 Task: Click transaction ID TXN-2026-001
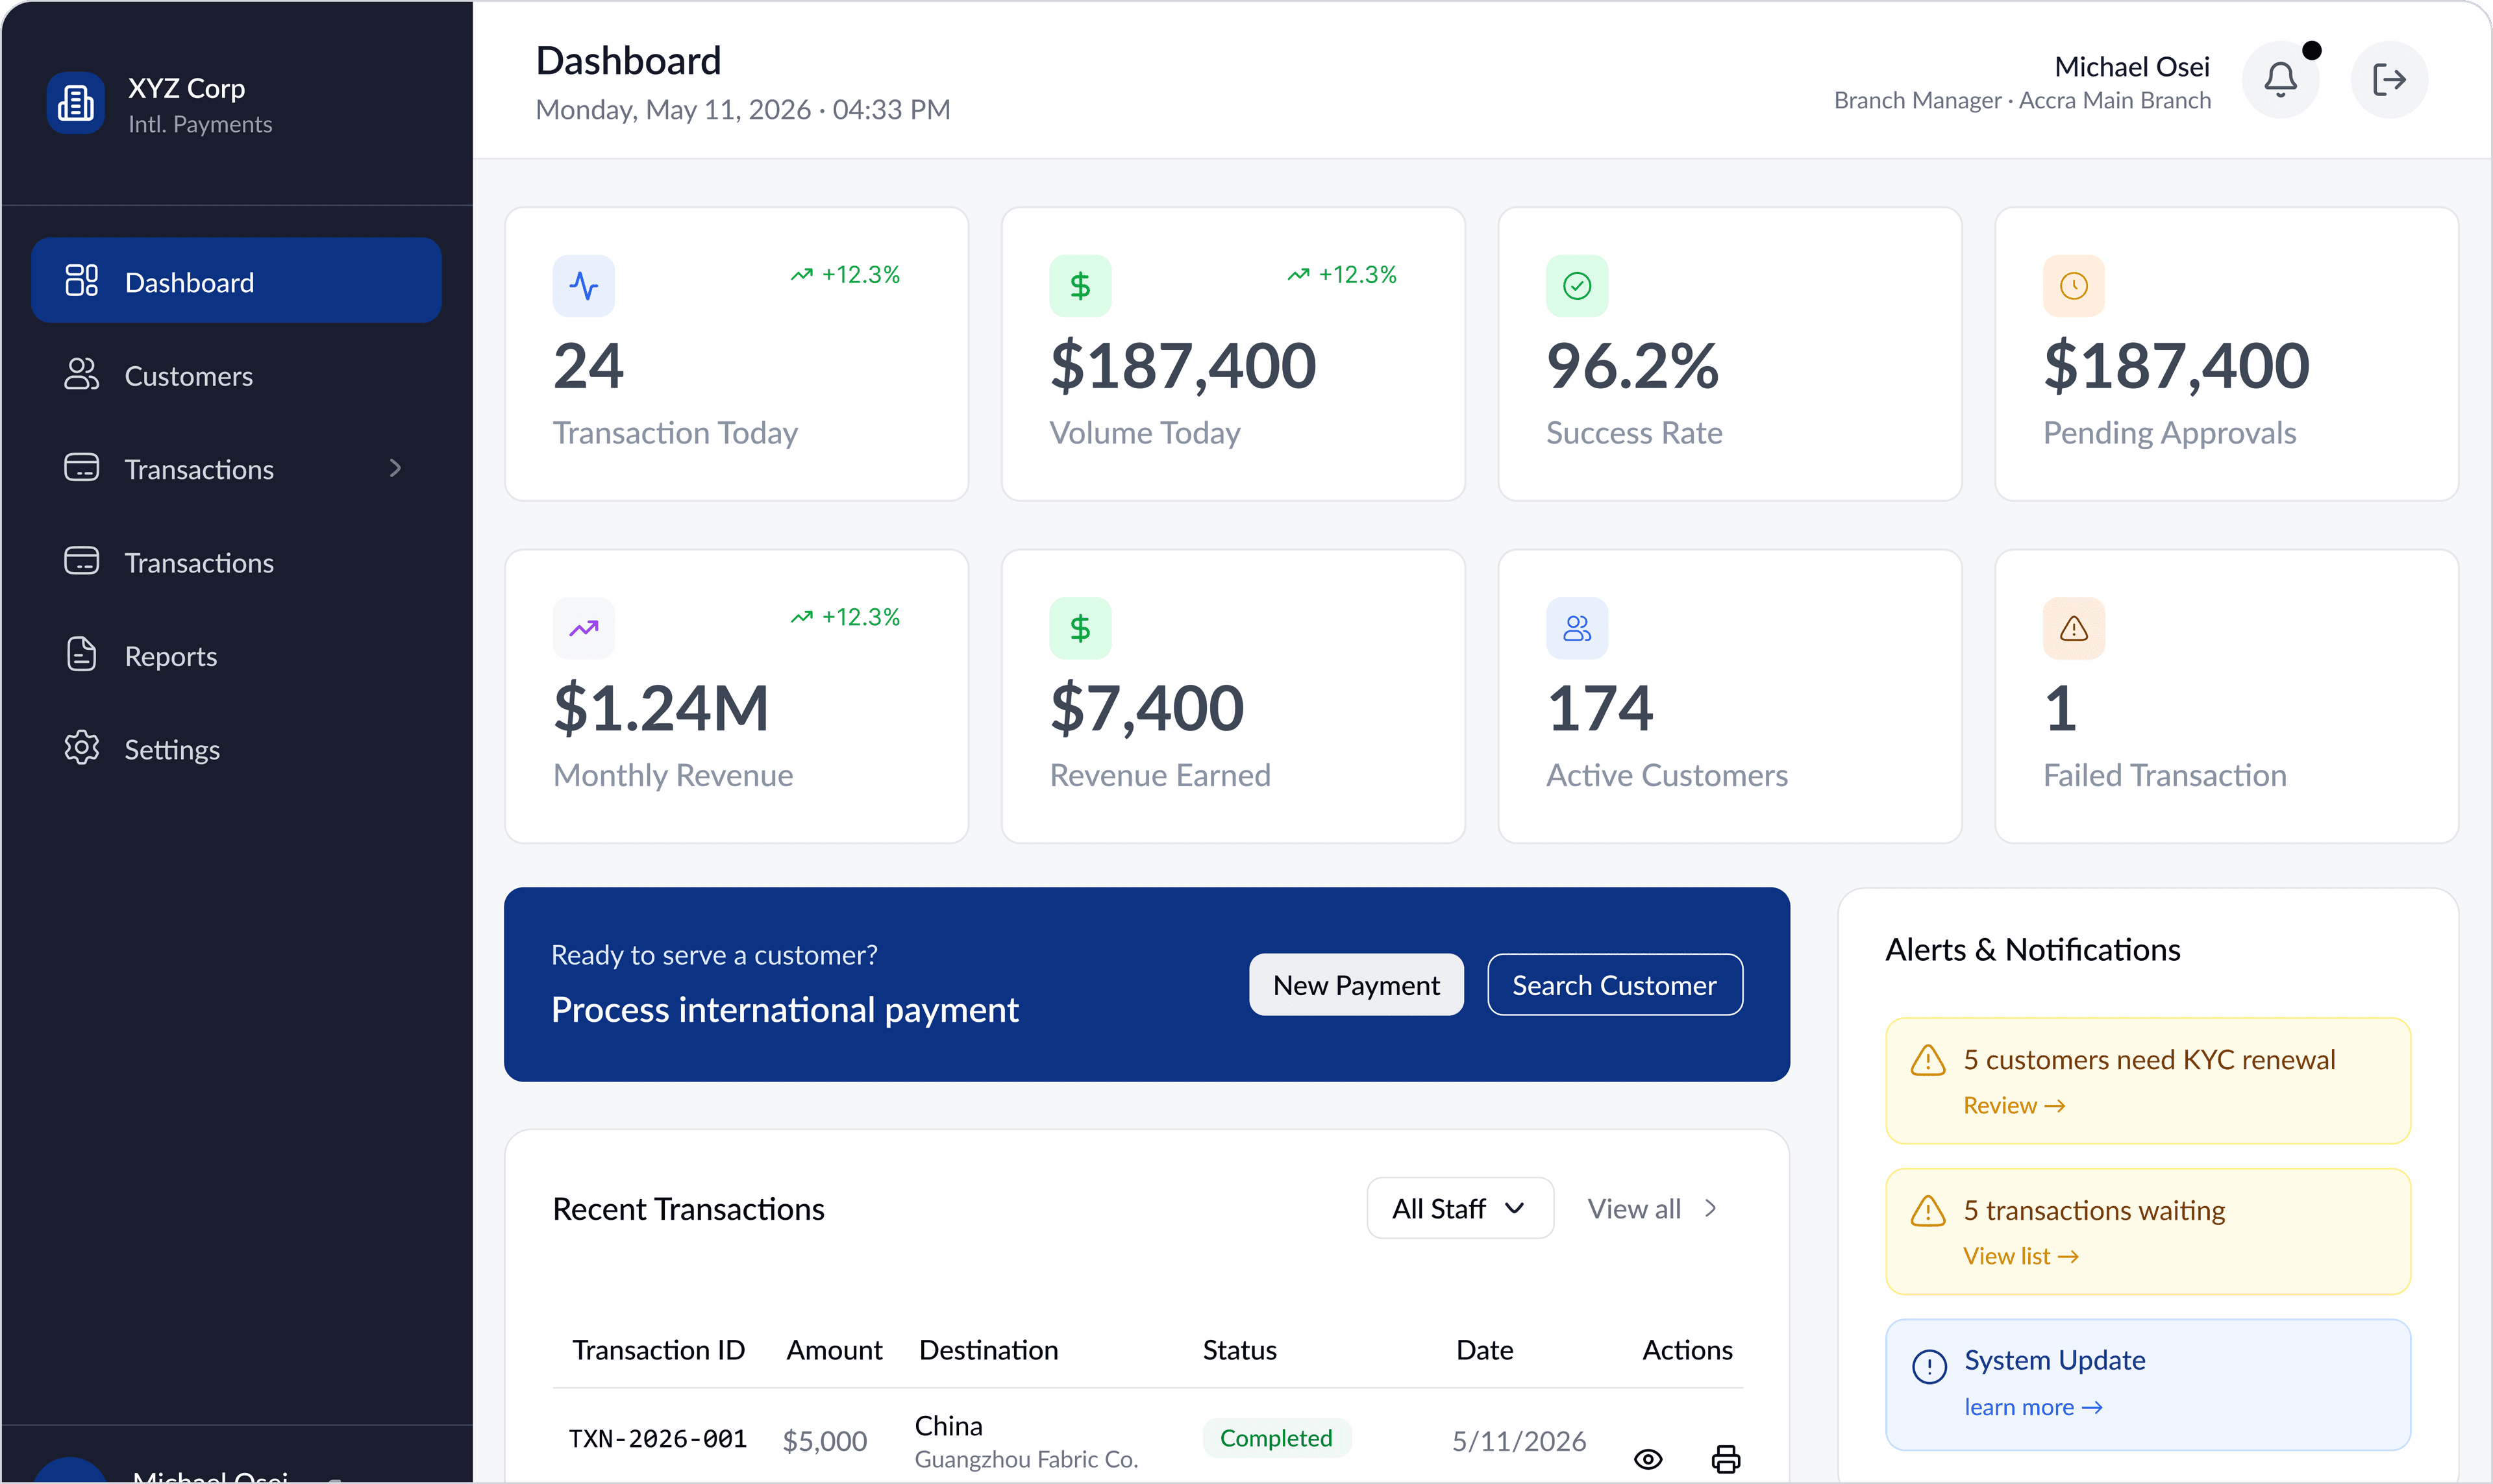click(657, 1439)
